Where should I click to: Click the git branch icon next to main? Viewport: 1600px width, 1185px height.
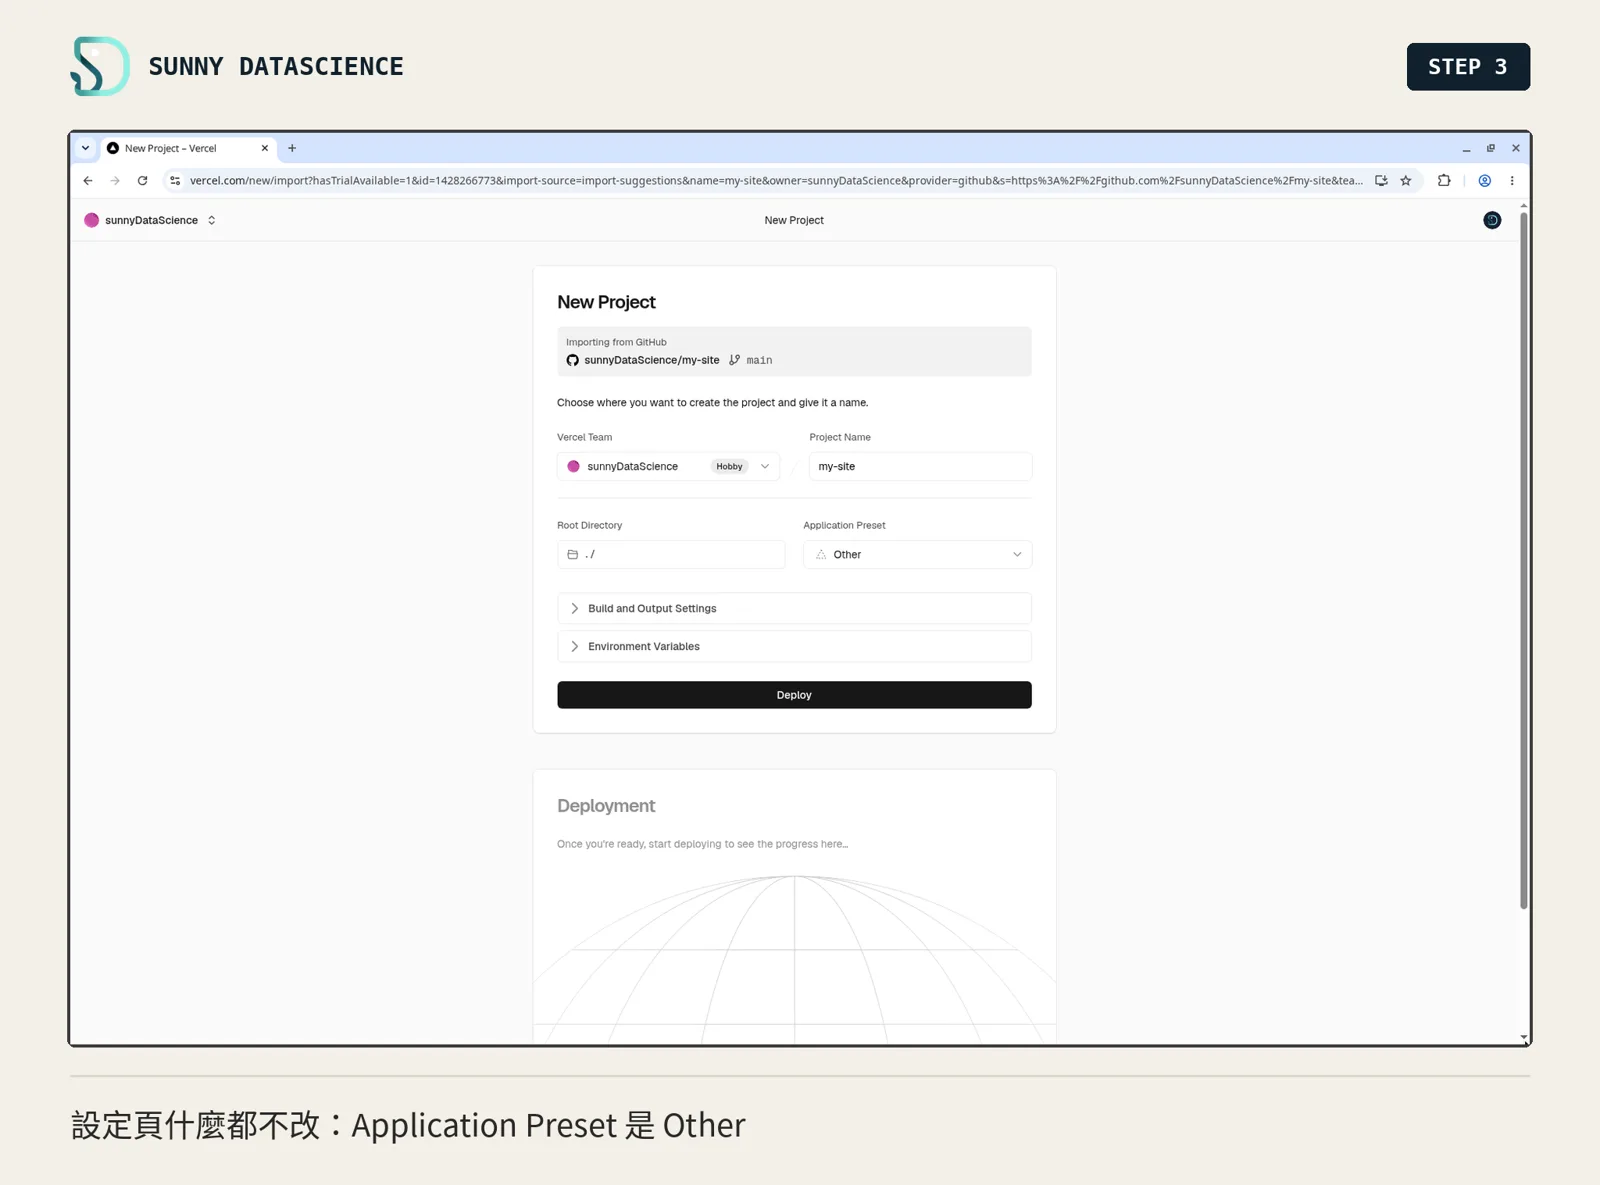click(735, 360)
